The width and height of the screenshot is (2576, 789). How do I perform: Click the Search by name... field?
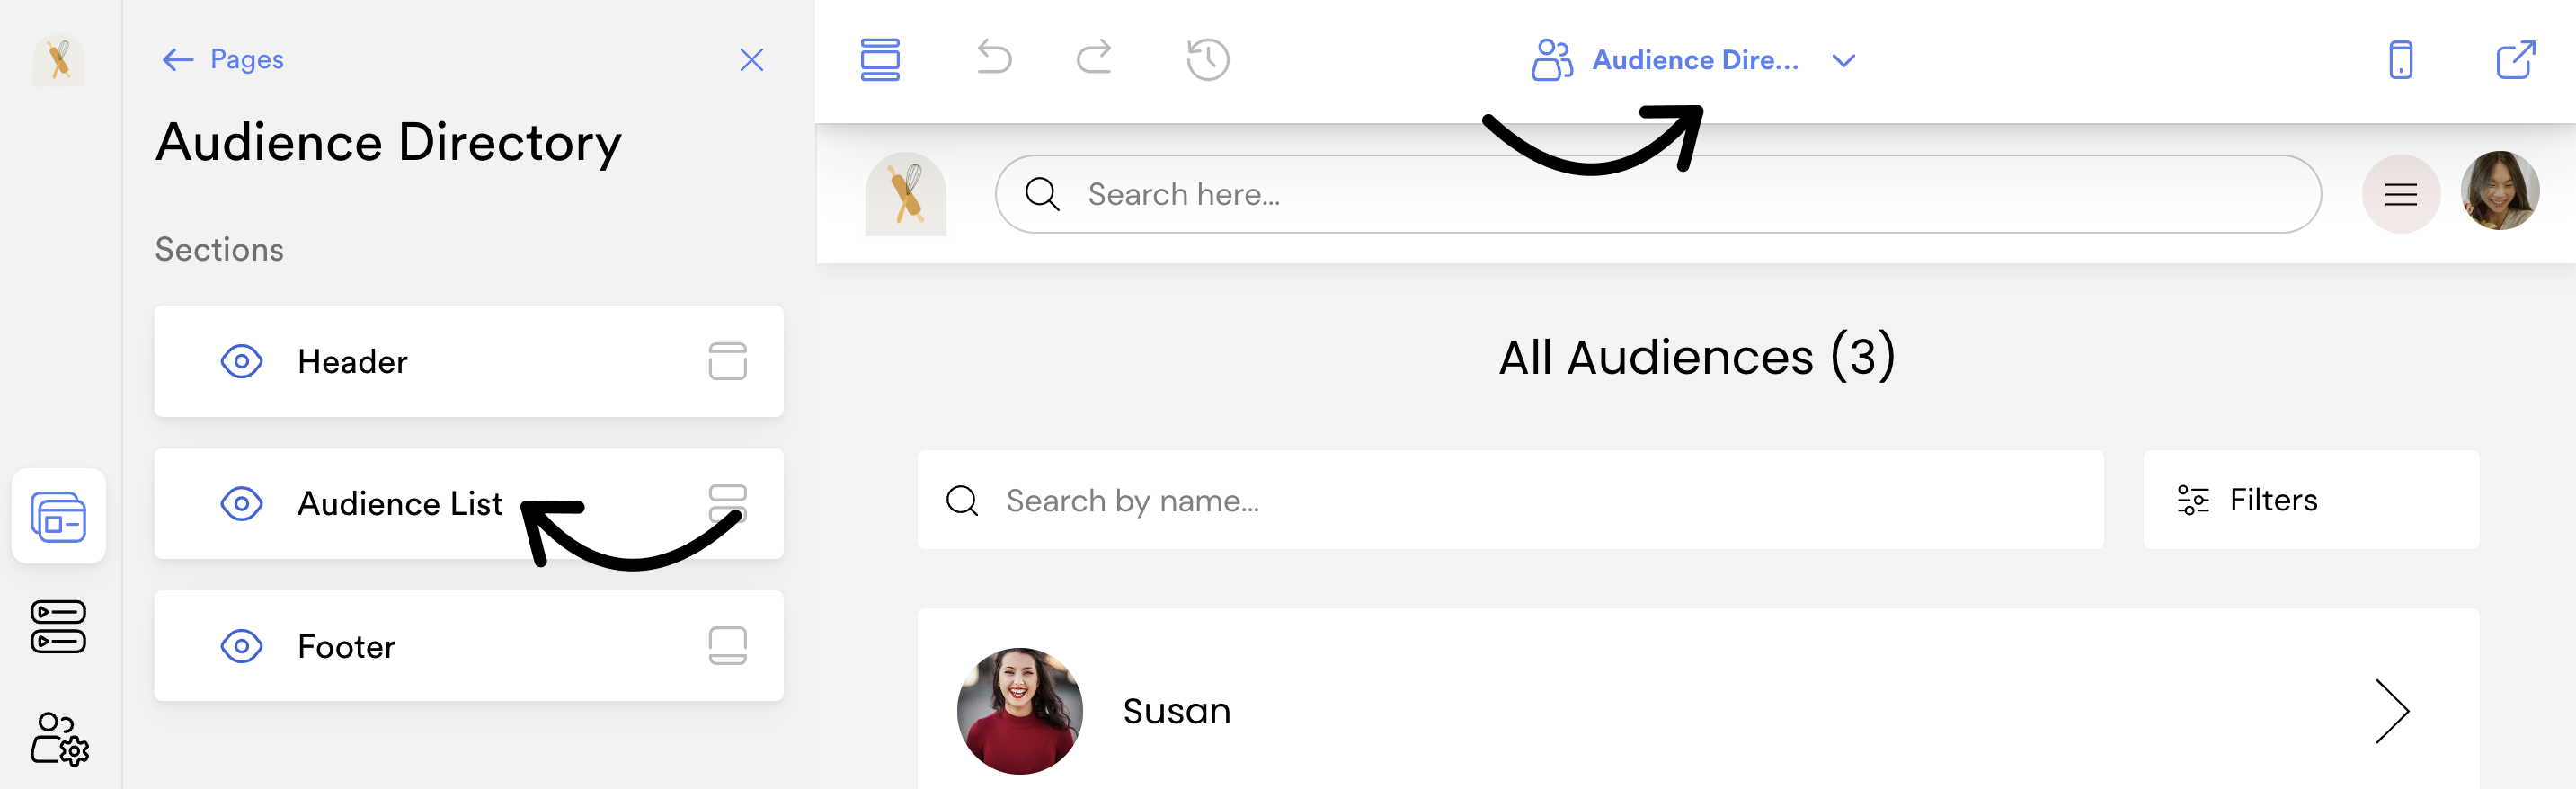tap(1510, 500)
